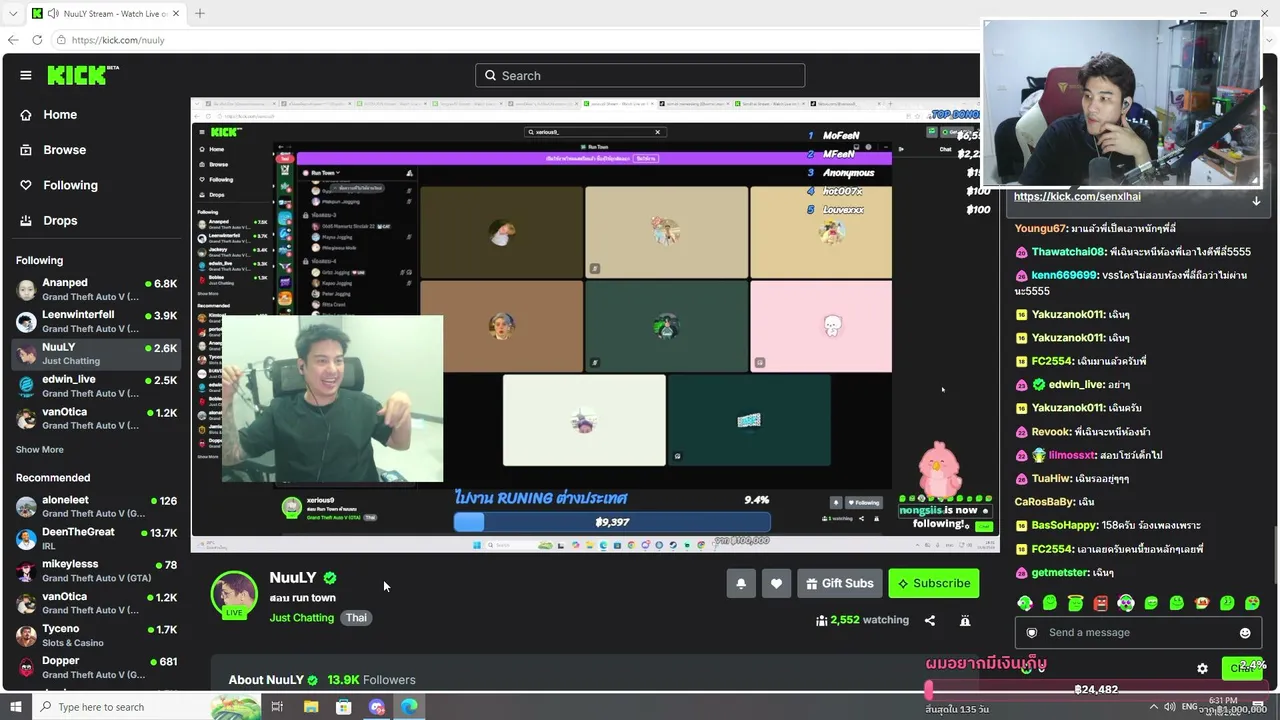Expand Following list with Show More
This screenshot has height=720, width=1280.
click(40, 450)
